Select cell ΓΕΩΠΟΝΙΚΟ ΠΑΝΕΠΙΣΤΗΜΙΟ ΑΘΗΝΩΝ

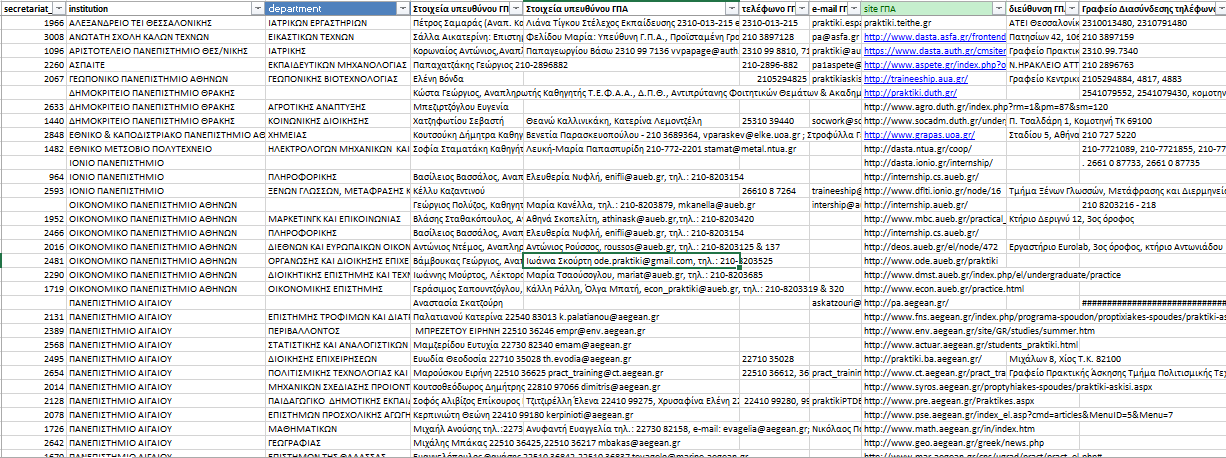pos(167,77)
